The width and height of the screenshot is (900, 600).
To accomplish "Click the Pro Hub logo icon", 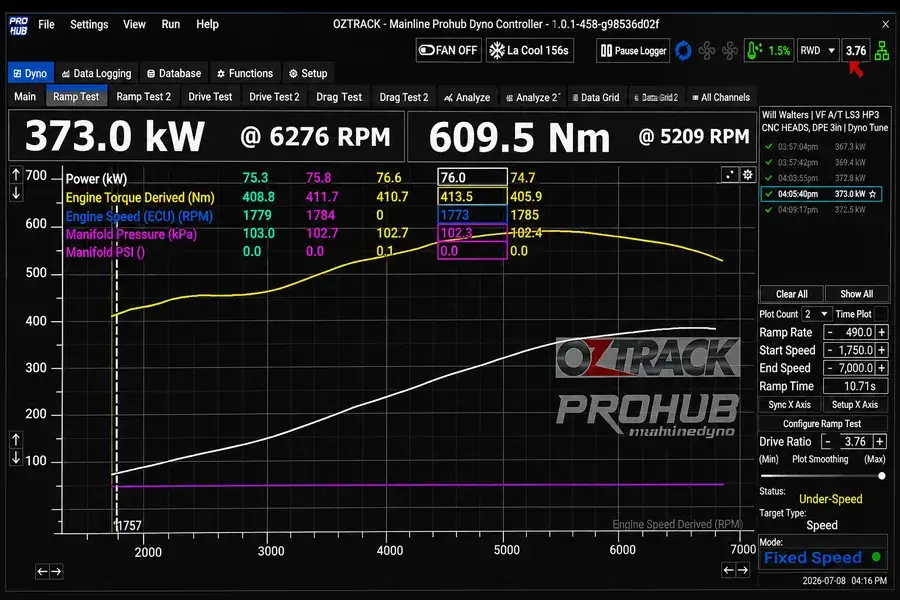I will click(18, 25).
